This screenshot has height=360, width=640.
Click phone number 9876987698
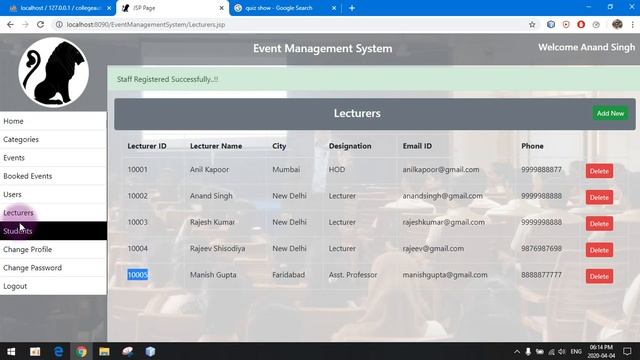pos(541,248)
